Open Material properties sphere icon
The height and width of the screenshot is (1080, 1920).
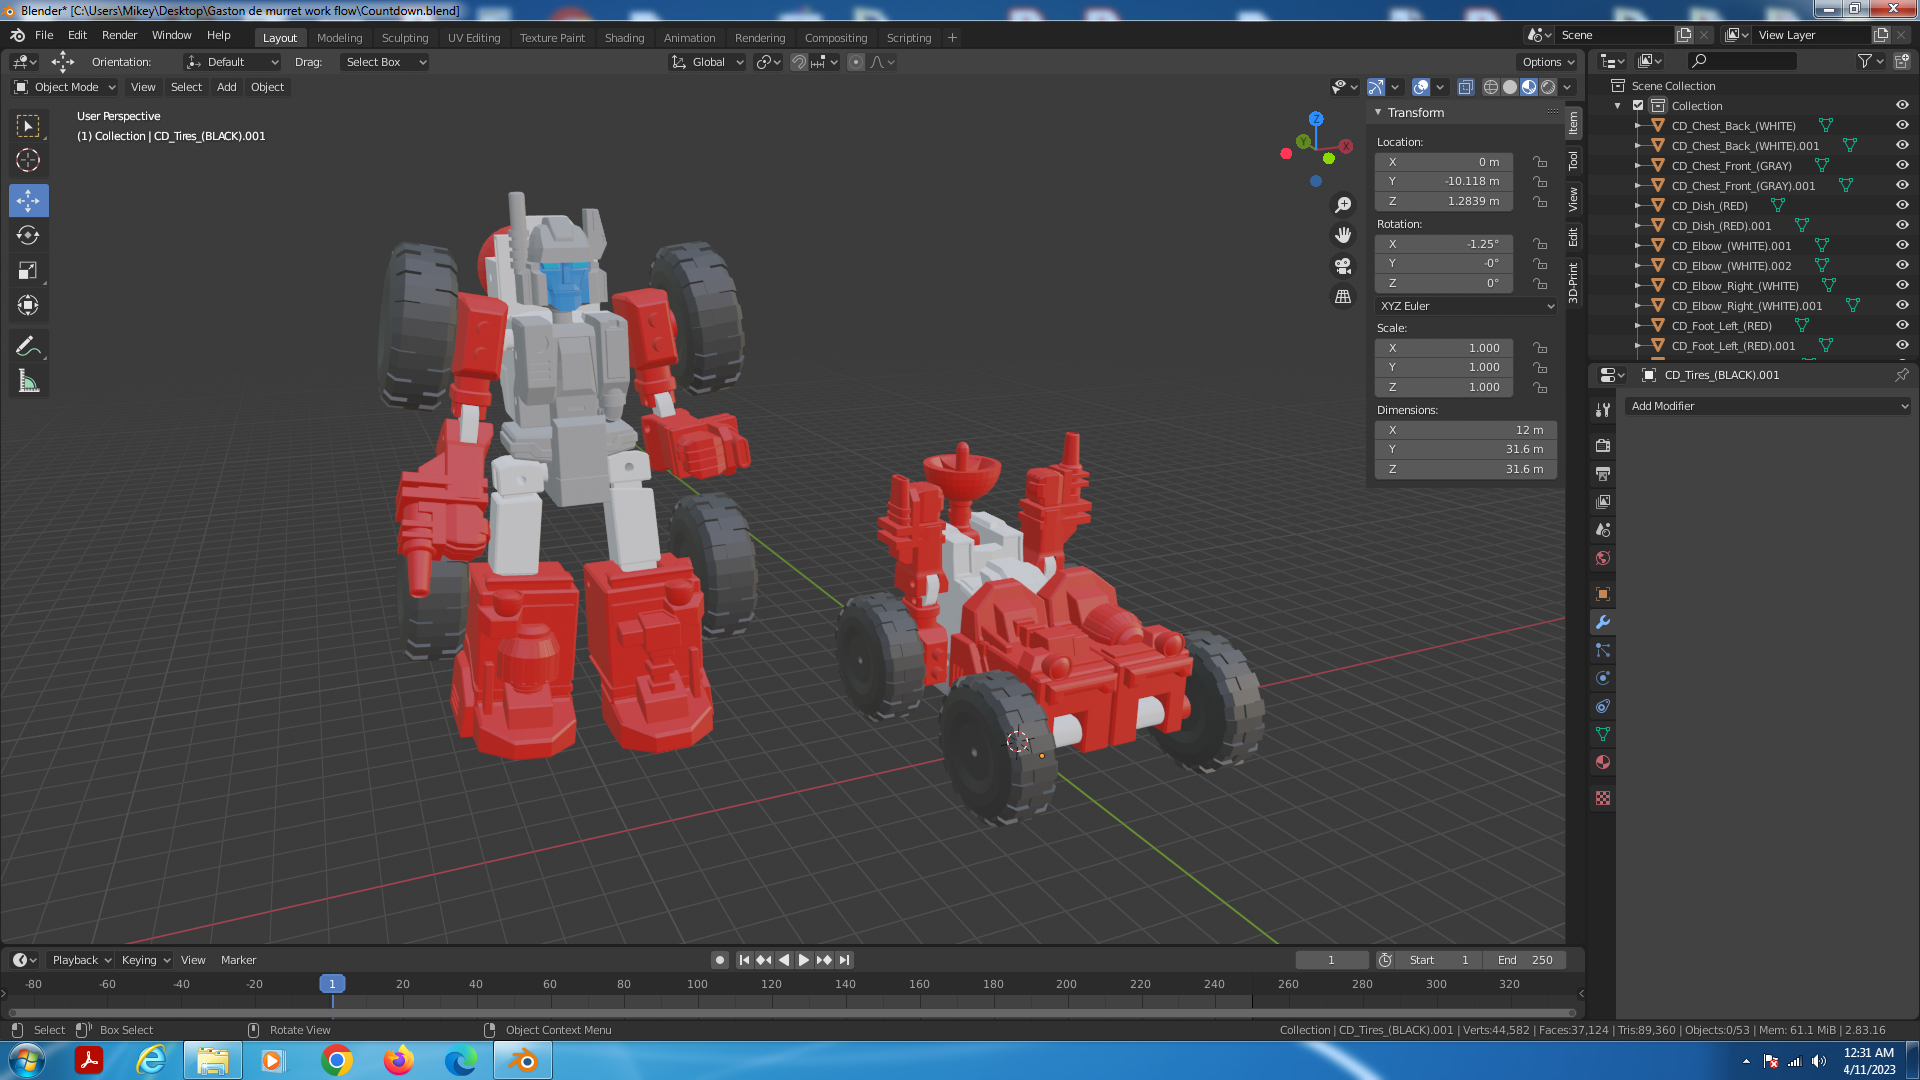[x=1603, y=762]
